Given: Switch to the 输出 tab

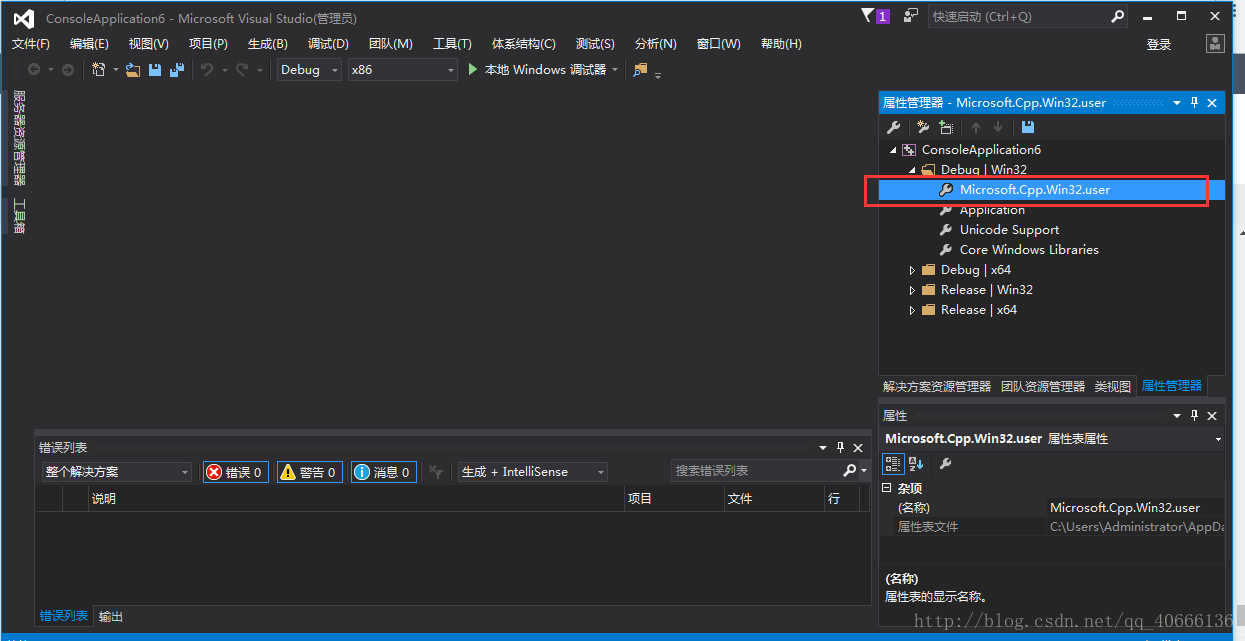Looking at the screenshot, I should tap(111, 617).
